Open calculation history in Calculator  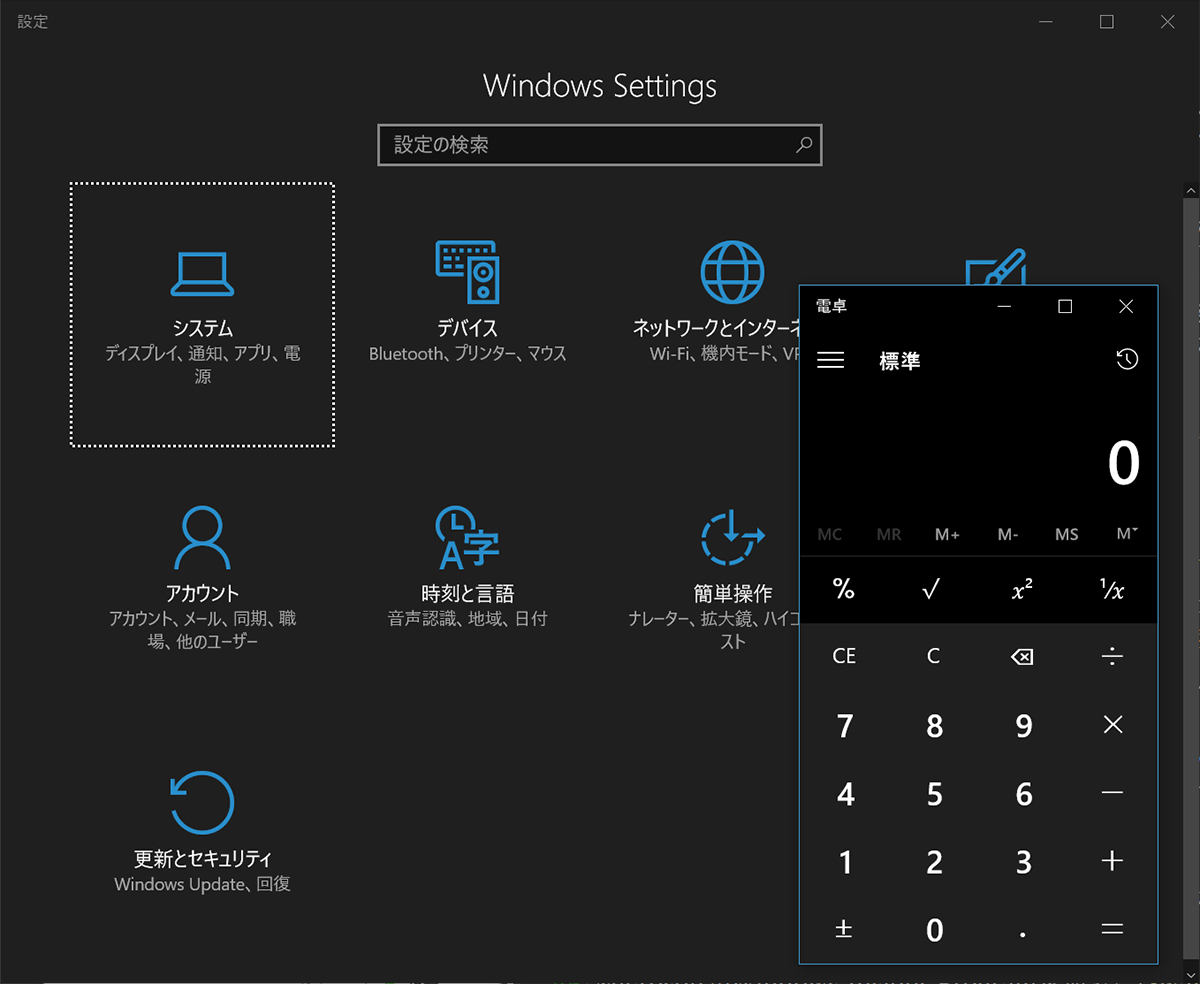pos(1127,359)
